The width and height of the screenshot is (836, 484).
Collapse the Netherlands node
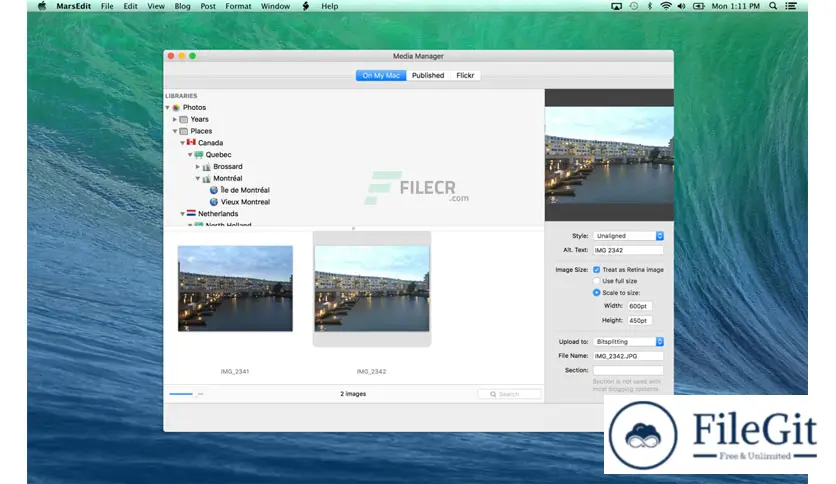tap(182, 214)
